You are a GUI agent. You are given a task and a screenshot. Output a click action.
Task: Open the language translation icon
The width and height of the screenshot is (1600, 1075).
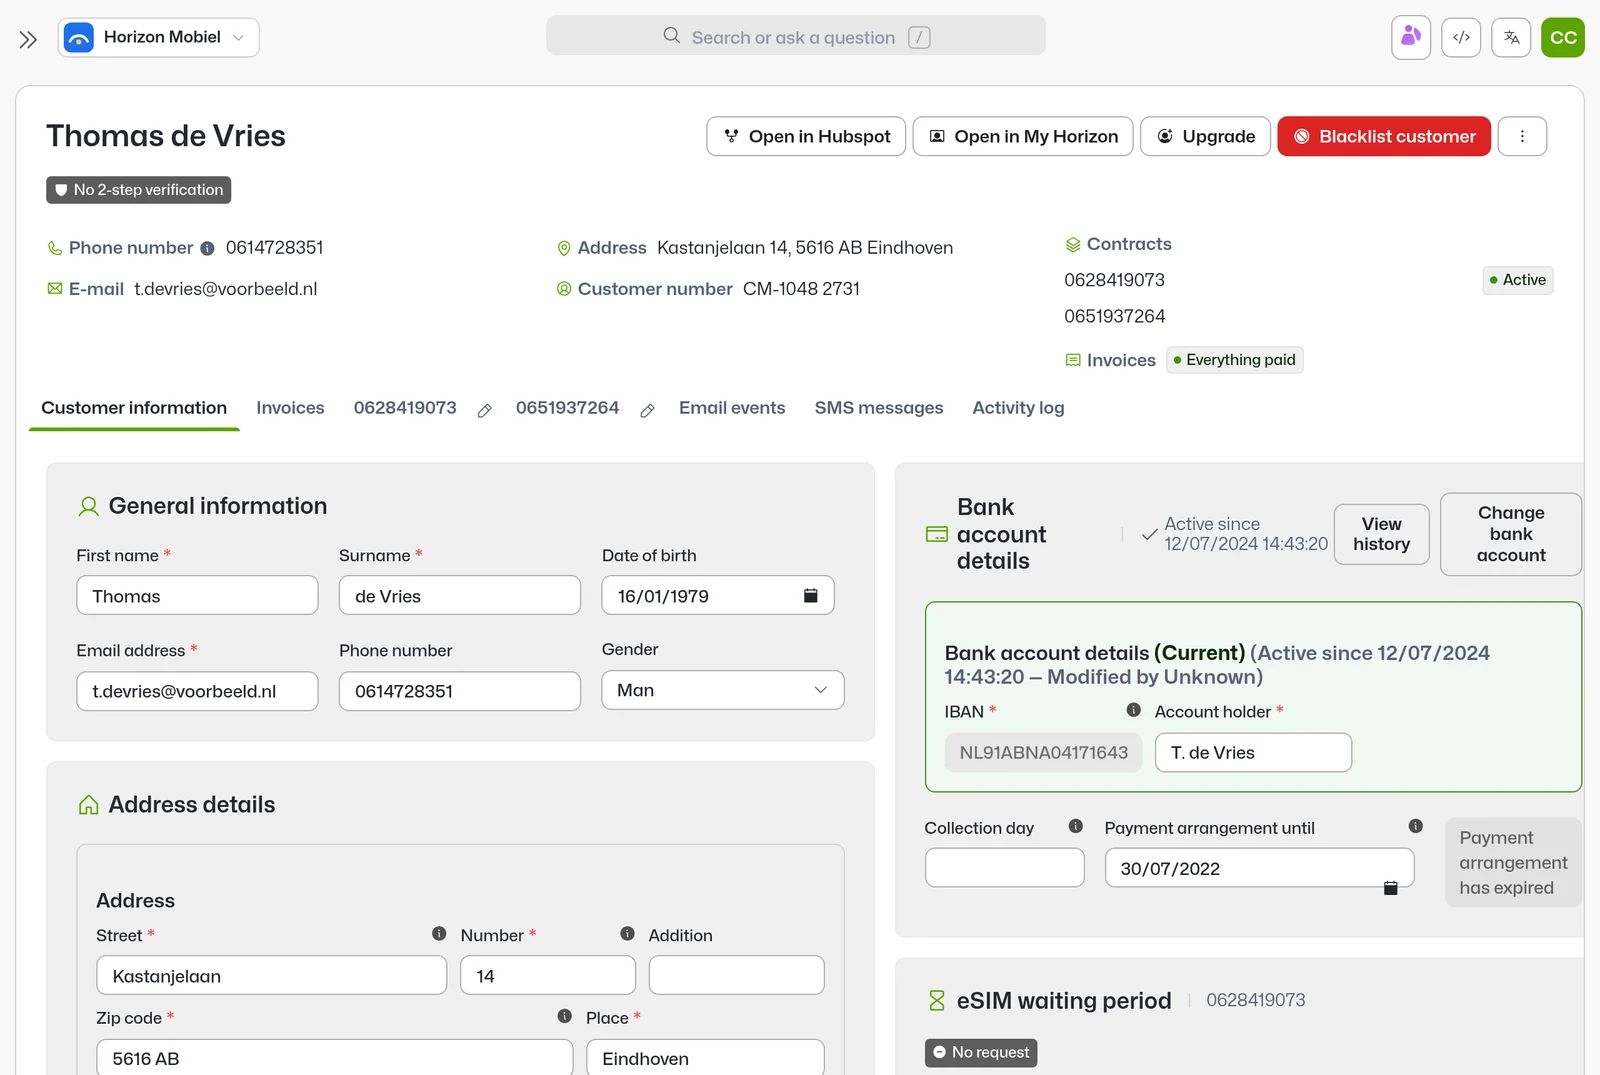coord(1511,38)
